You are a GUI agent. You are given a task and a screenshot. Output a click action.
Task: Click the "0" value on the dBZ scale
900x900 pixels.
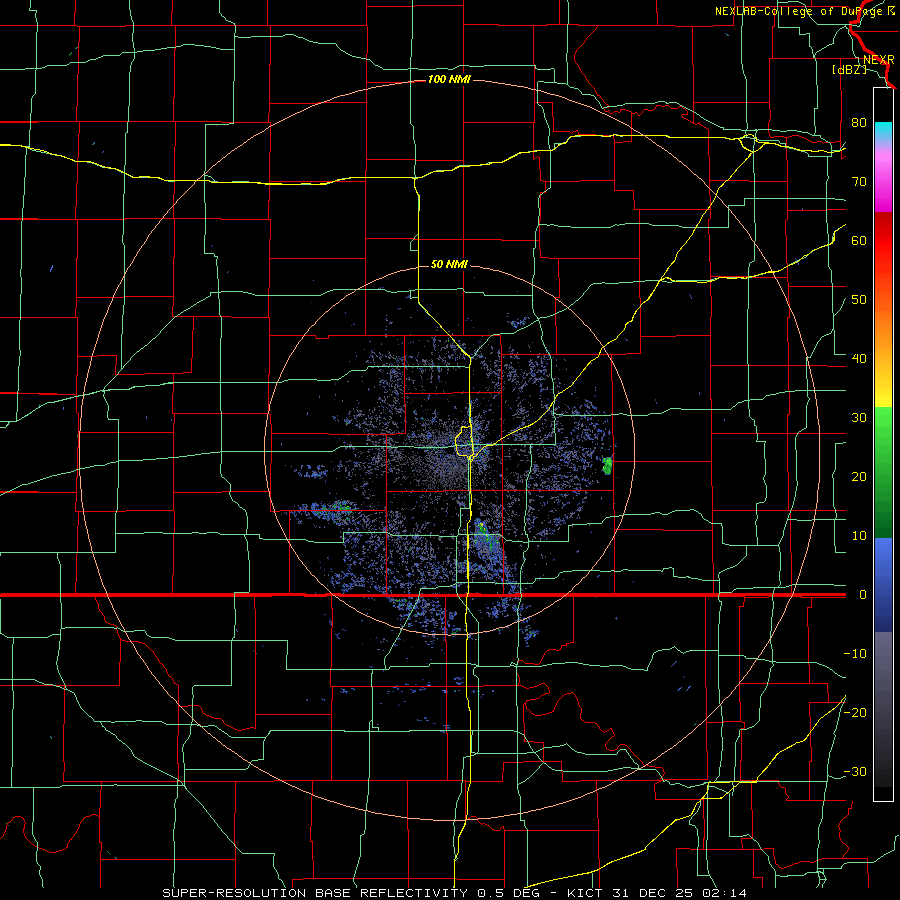(x=862, y=595)
